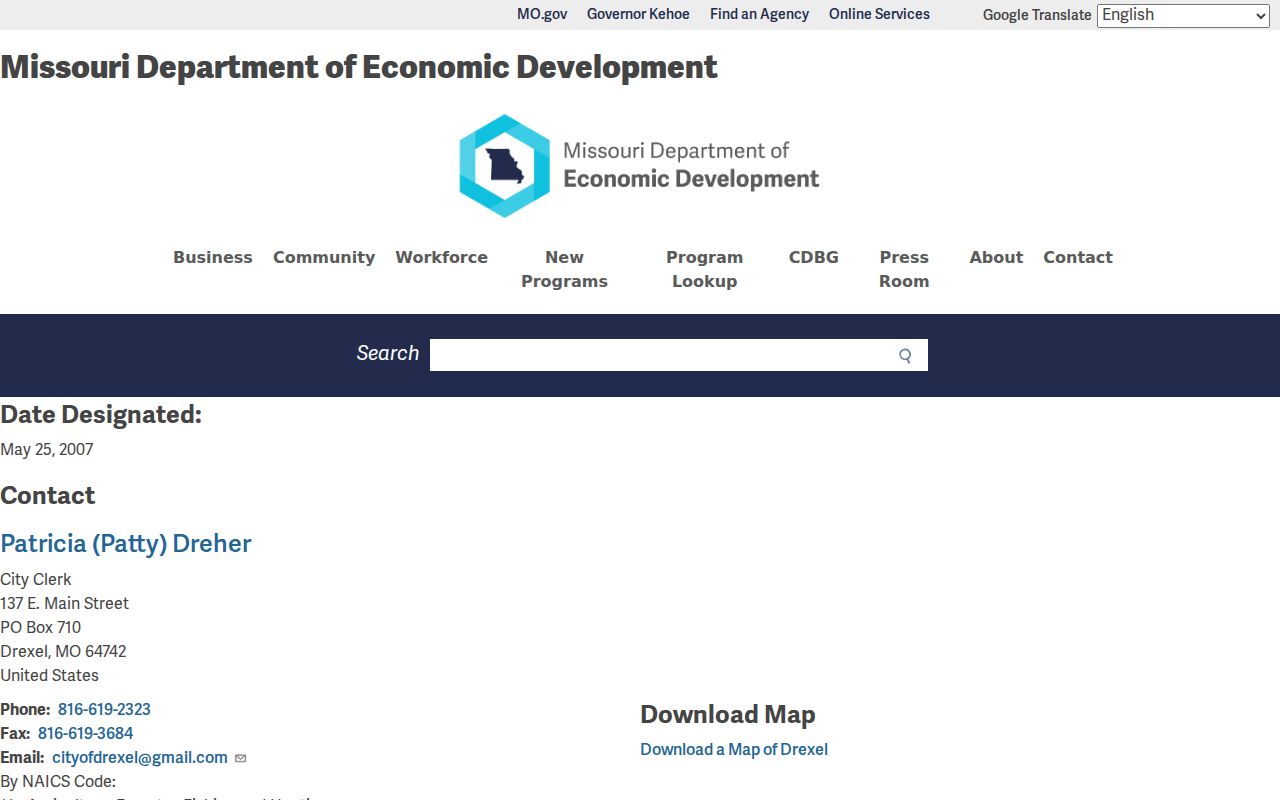
Task: Click the cityofdrexel@gmail.com email link
Action: click(x=140, y=757)
